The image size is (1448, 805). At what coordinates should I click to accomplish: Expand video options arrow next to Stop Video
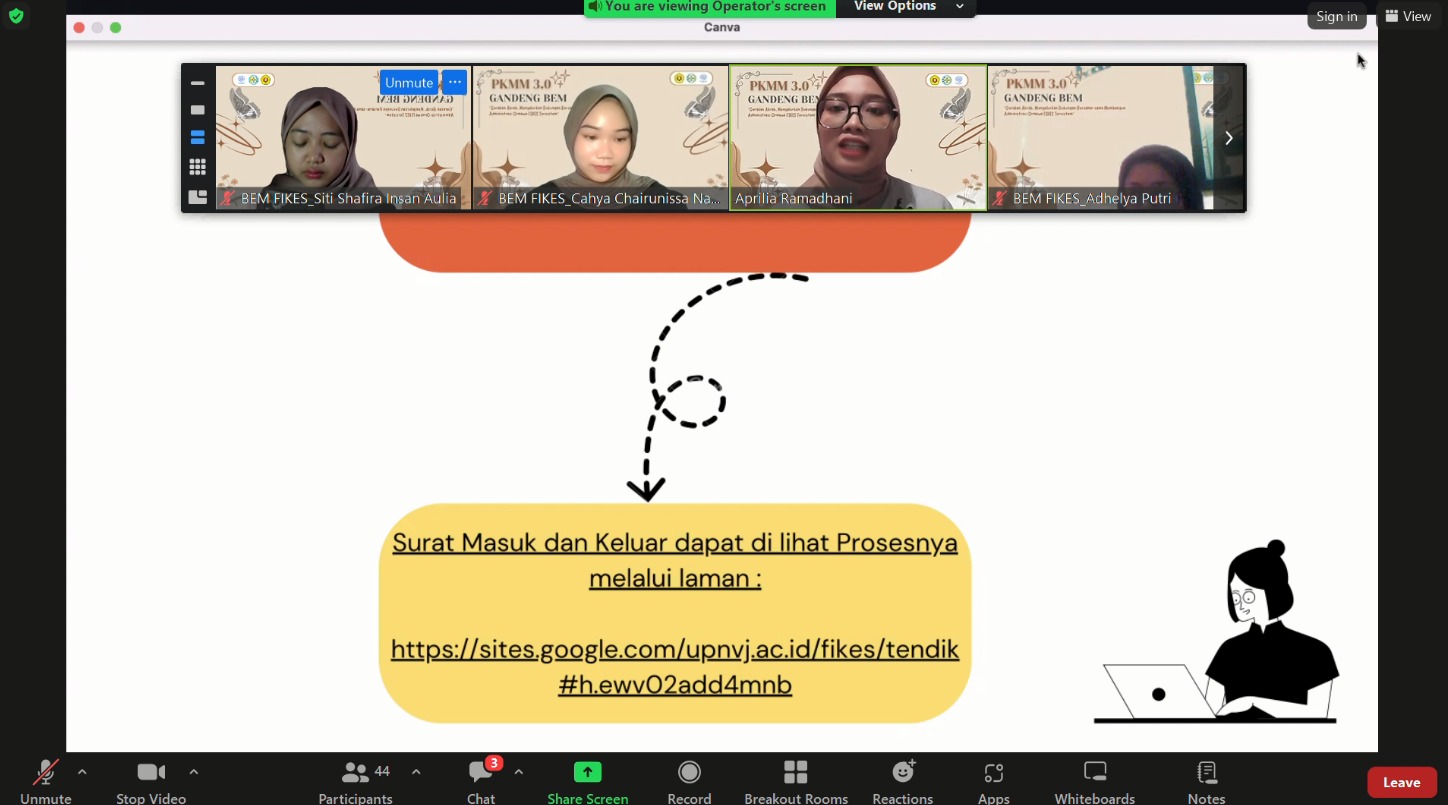pos(194,772)
